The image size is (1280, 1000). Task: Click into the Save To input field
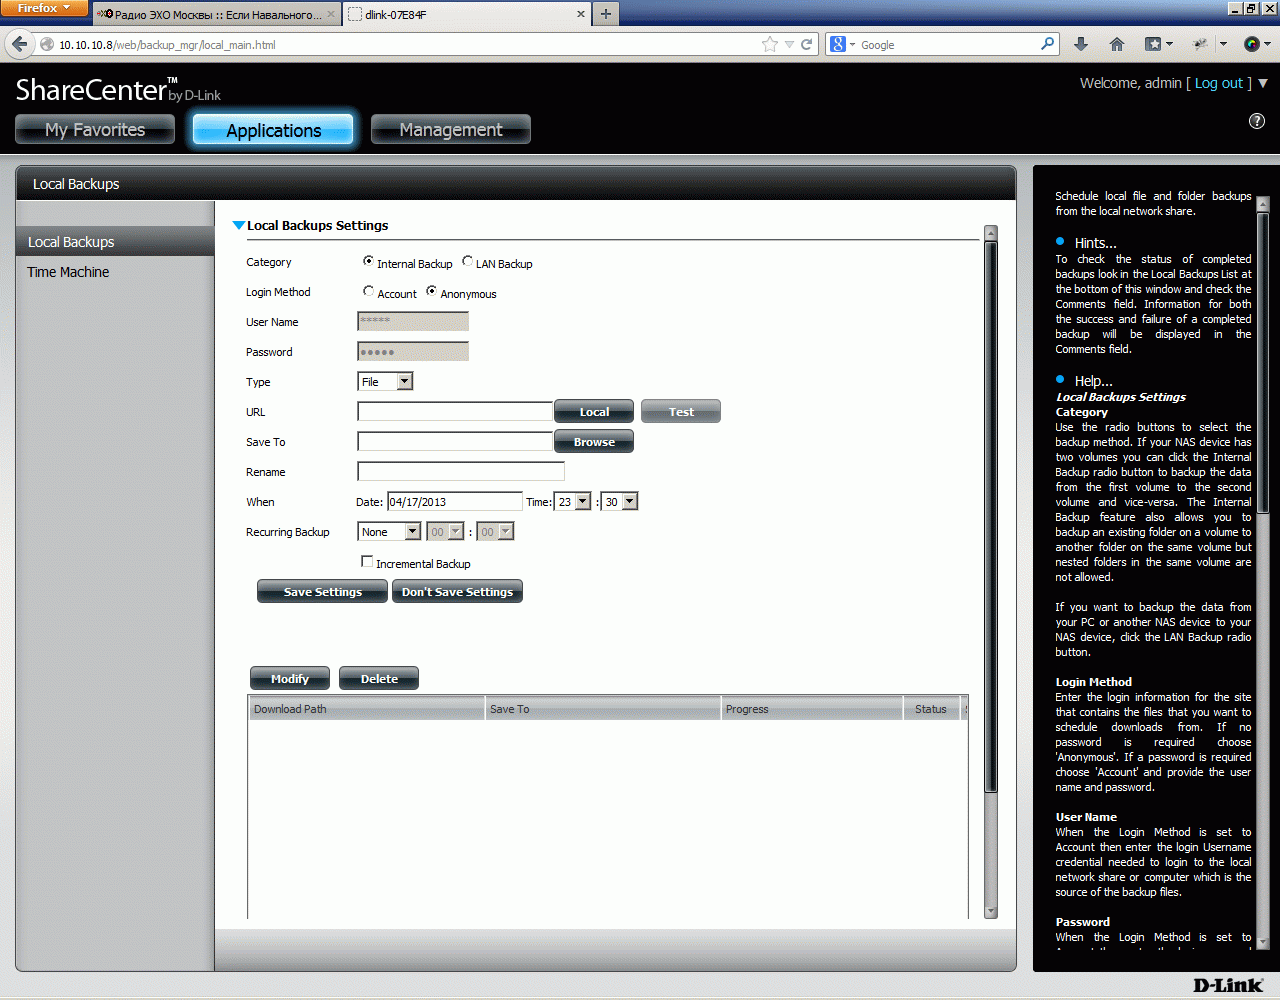(x=455, y=441)
